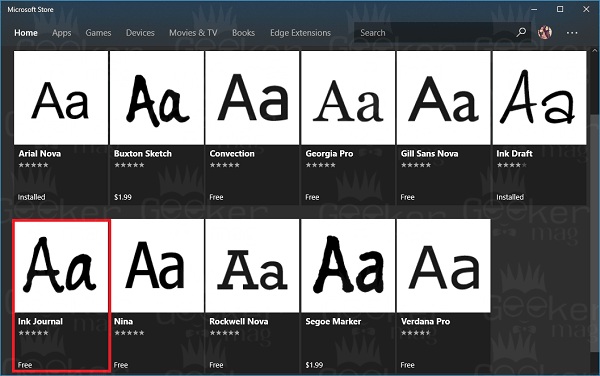Click the $1.99 price under Segoe Marker
The image size is (600, 376).
point(314,365)
